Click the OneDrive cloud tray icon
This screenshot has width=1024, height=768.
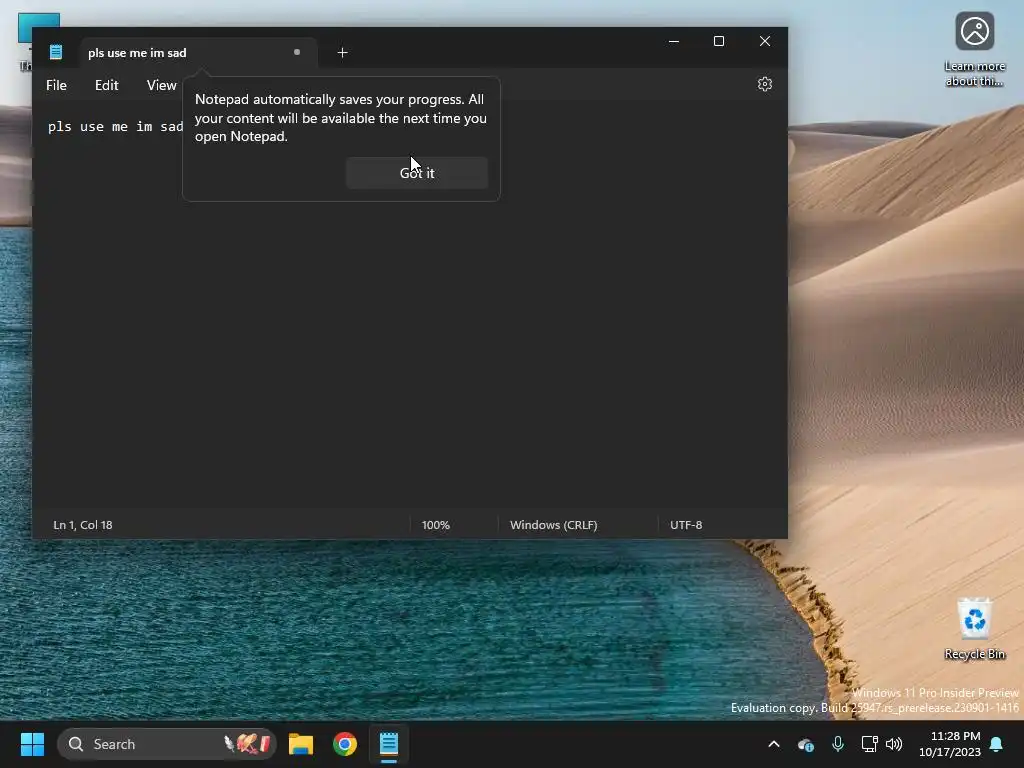806,744
